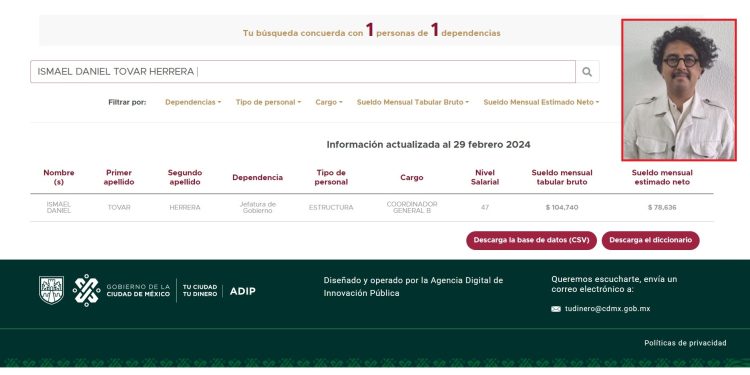Click the Queremos escucharte footer text
The height and width of the screenshot is (375, 750).
point(614,284)
